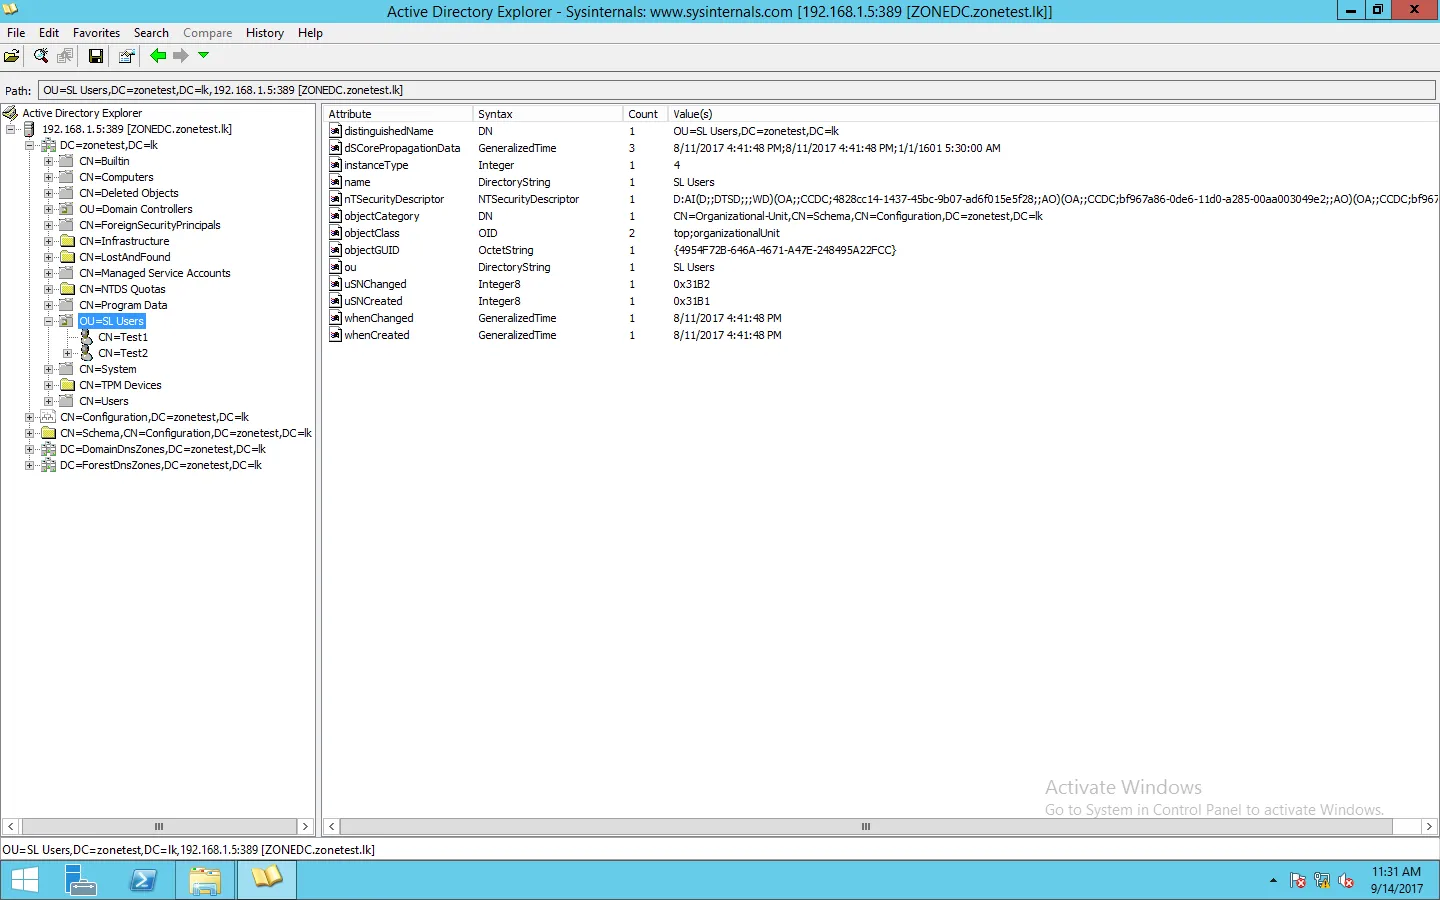Launch PowerShell from the taskbar
The width and height of the screenshot is (1440, 900).
click(143, 880)
